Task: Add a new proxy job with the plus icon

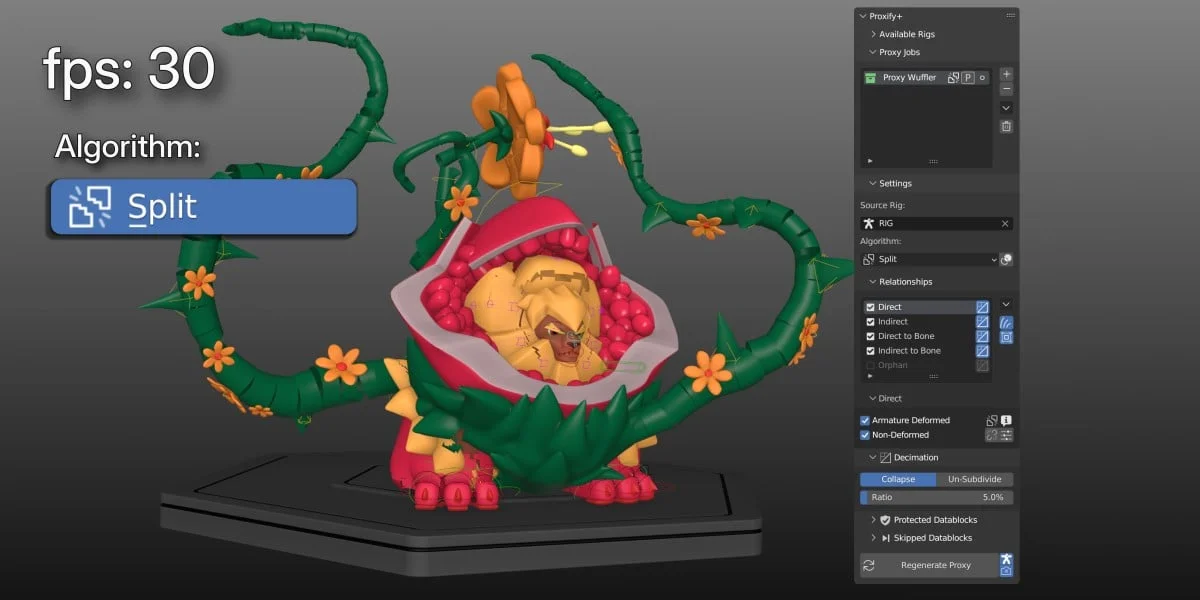Action: point(1005,72)
